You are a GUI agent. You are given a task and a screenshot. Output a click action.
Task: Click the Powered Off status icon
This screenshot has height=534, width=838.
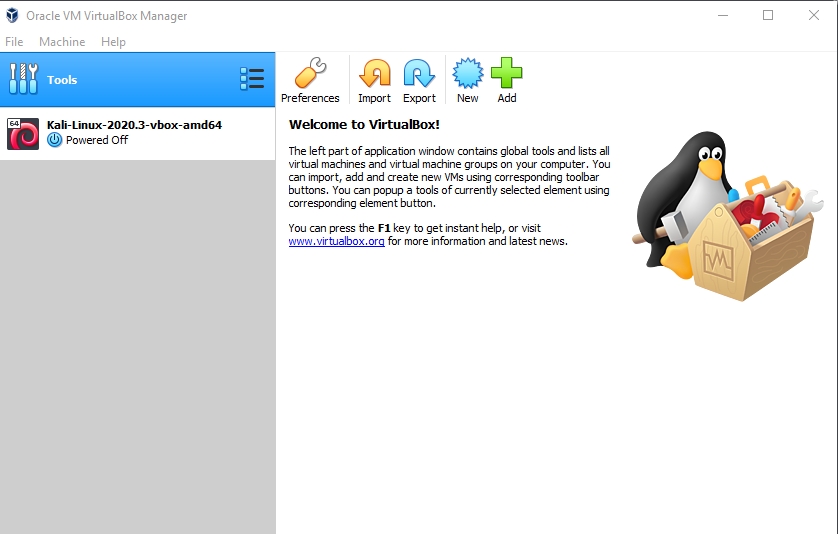pos(55,141)
